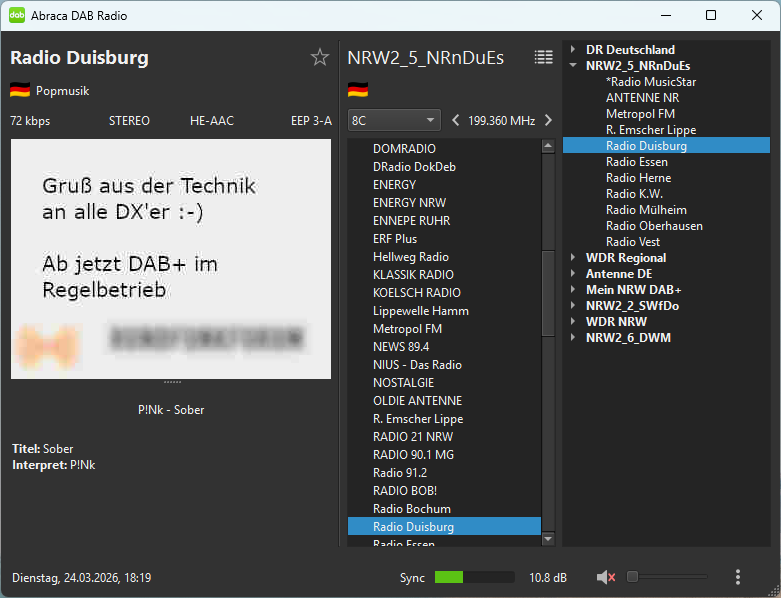Toggle the ensemble list view icon
This screenshot has width=781, height=598.
pyautogui.click(x=543, y=57)
